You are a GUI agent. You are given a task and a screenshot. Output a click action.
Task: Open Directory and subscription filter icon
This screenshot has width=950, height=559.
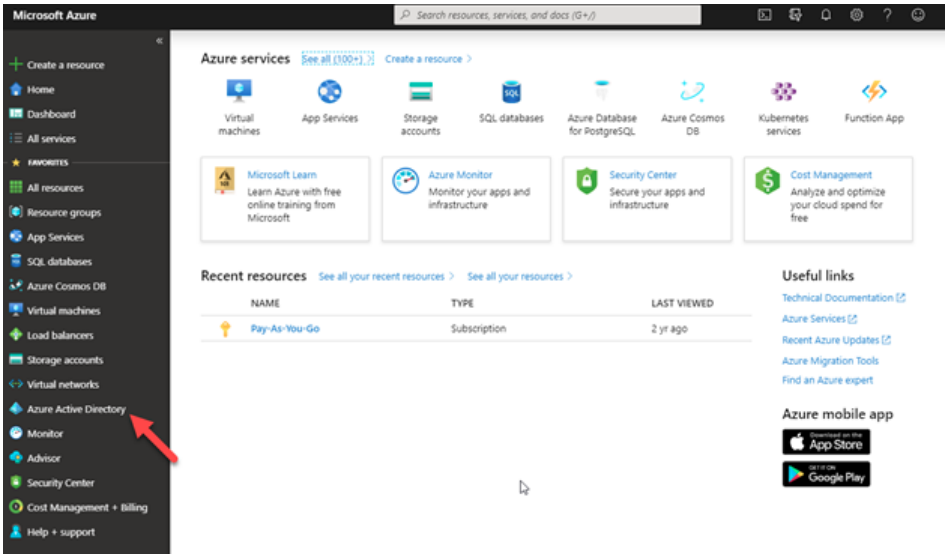[x=796, y=15]
